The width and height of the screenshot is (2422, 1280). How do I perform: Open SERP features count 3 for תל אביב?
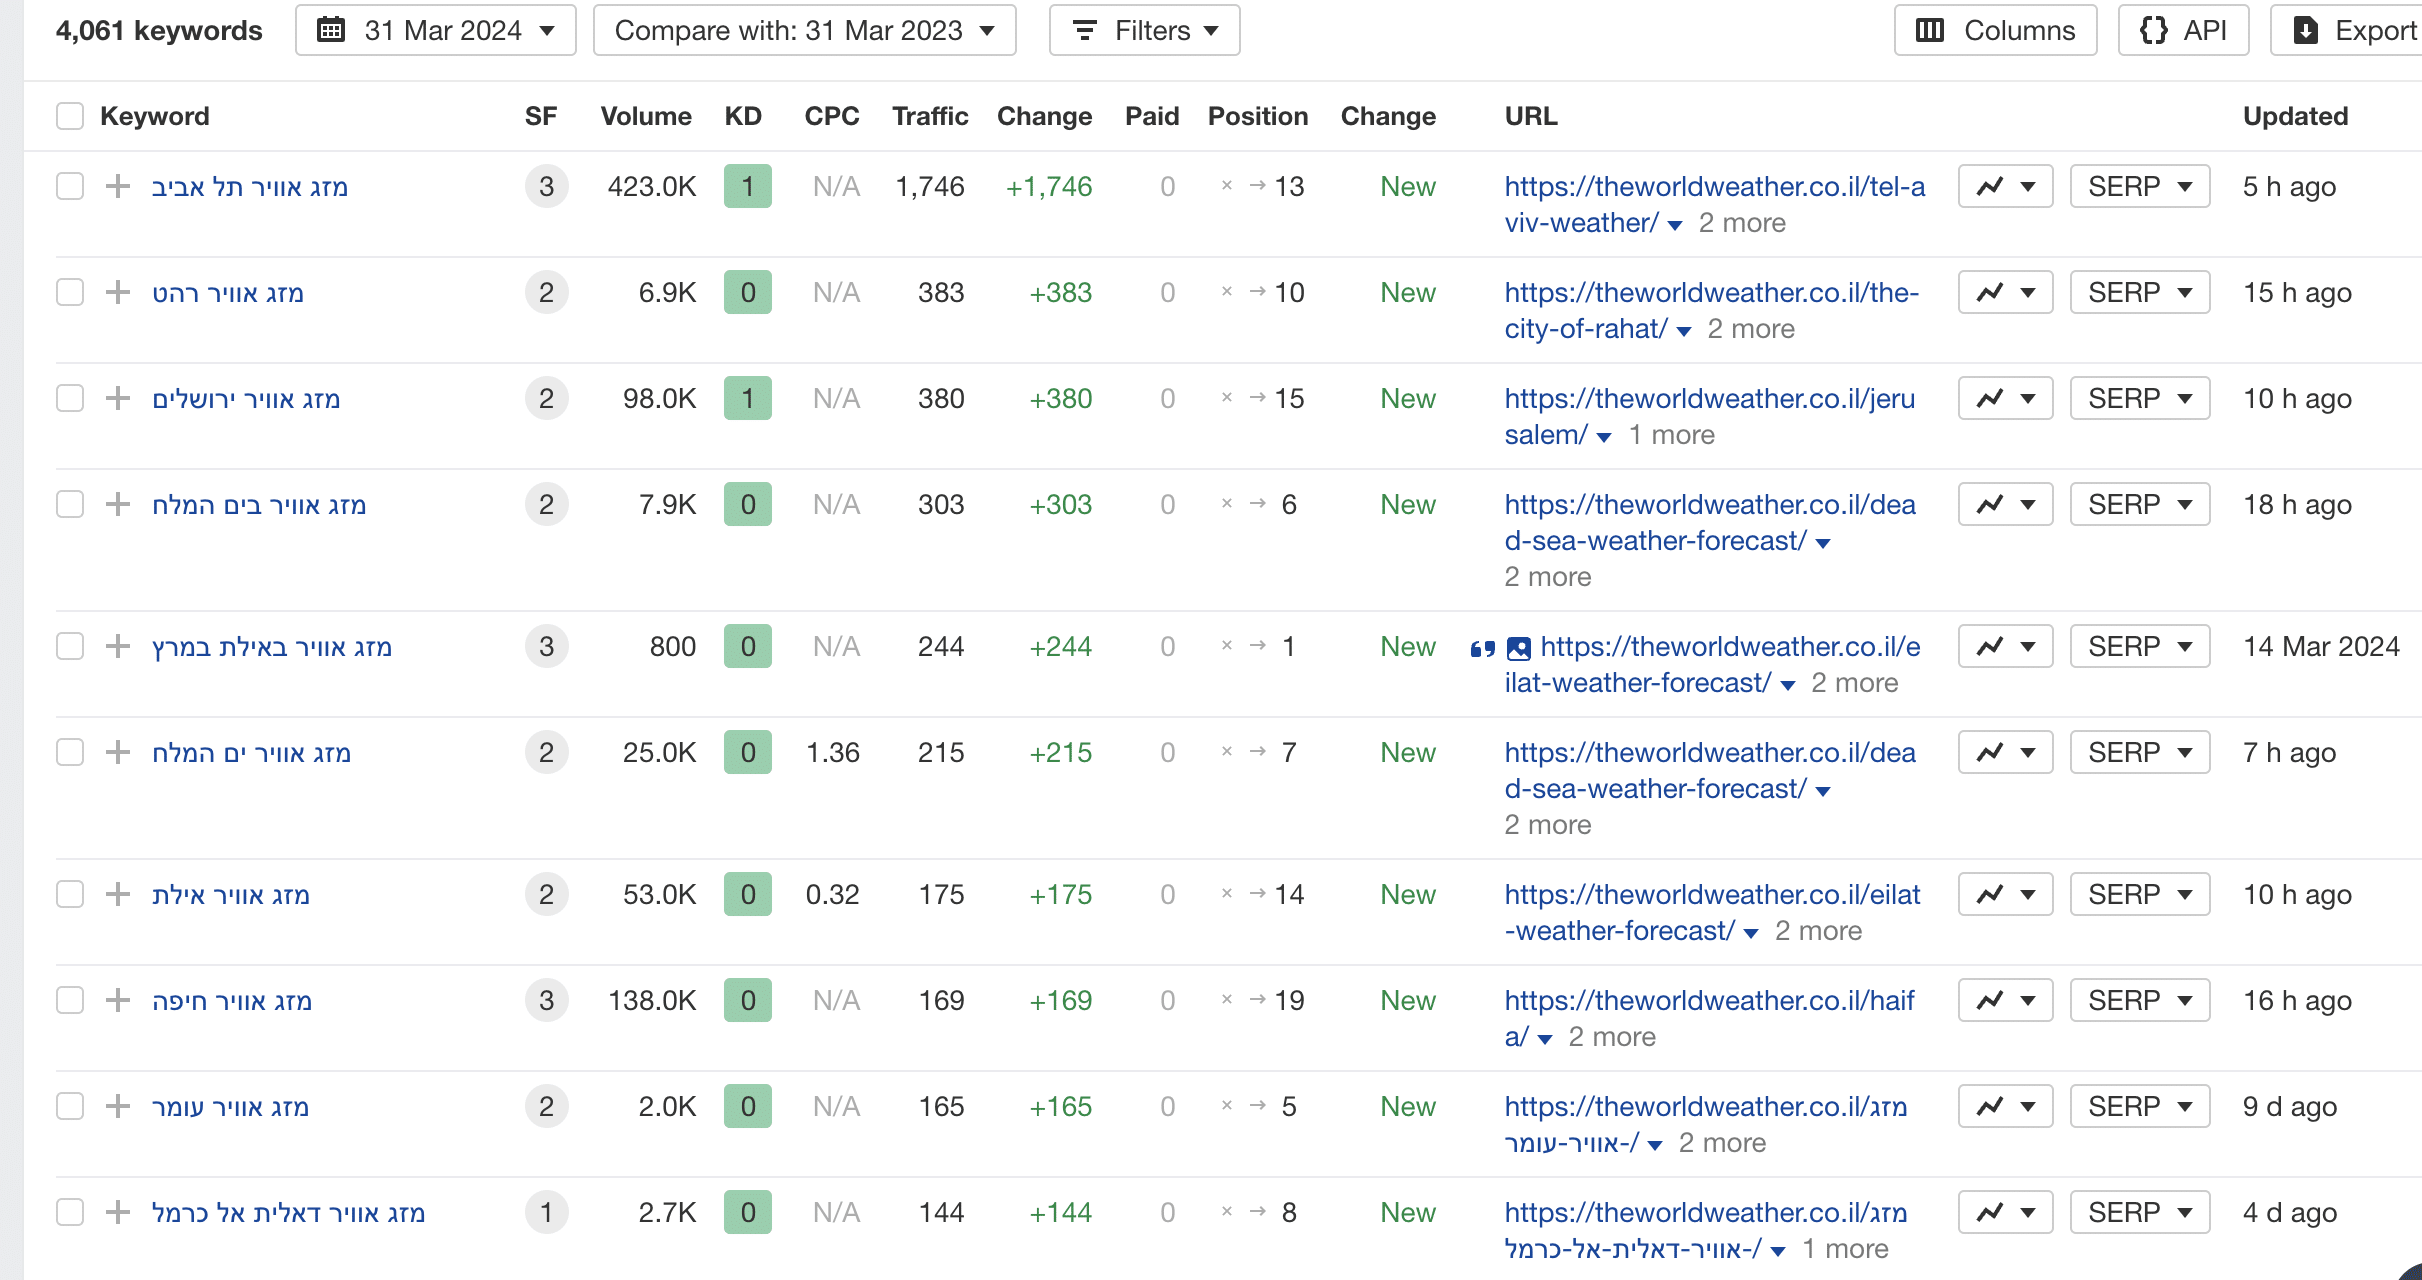pyautogui.click(x=546, y=186)
